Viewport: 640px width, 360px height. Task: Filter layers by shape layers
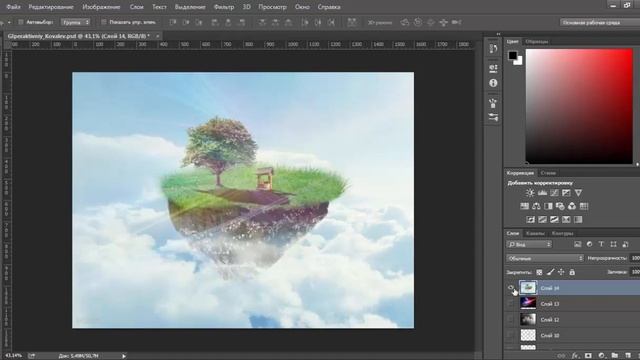pyautogui.click(x=613, y=244)
